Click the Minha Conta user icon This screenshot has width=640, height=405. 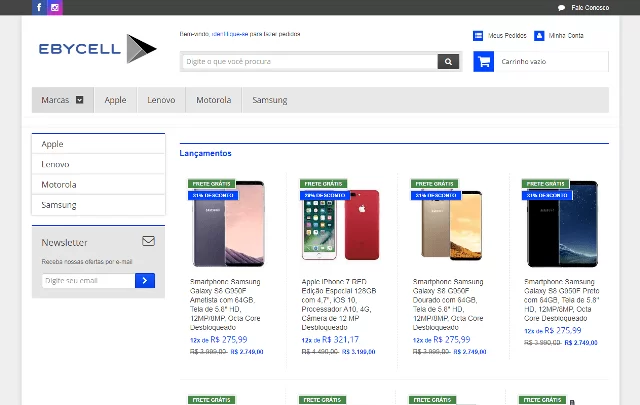tap(539, 36)
